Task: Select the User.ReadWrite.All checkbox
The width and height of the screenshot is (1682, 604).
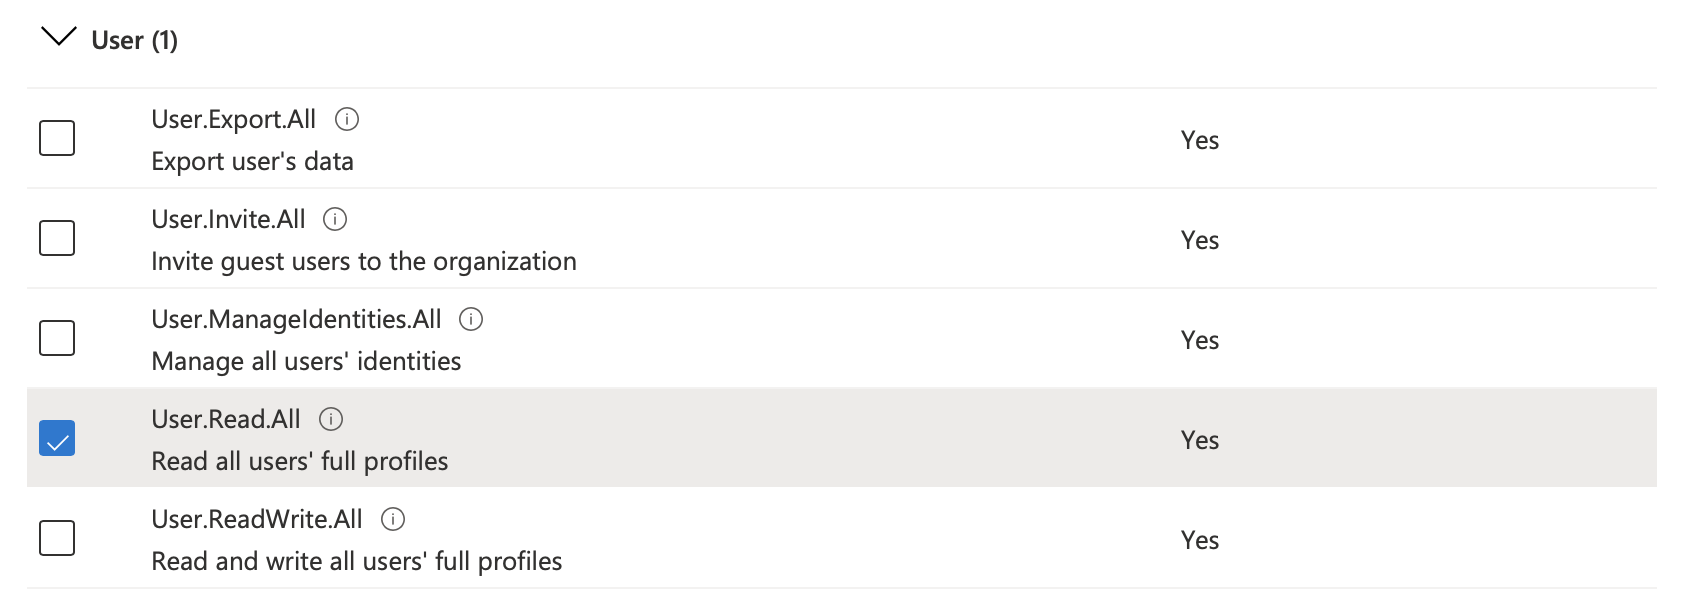Action: pos(57,538)
